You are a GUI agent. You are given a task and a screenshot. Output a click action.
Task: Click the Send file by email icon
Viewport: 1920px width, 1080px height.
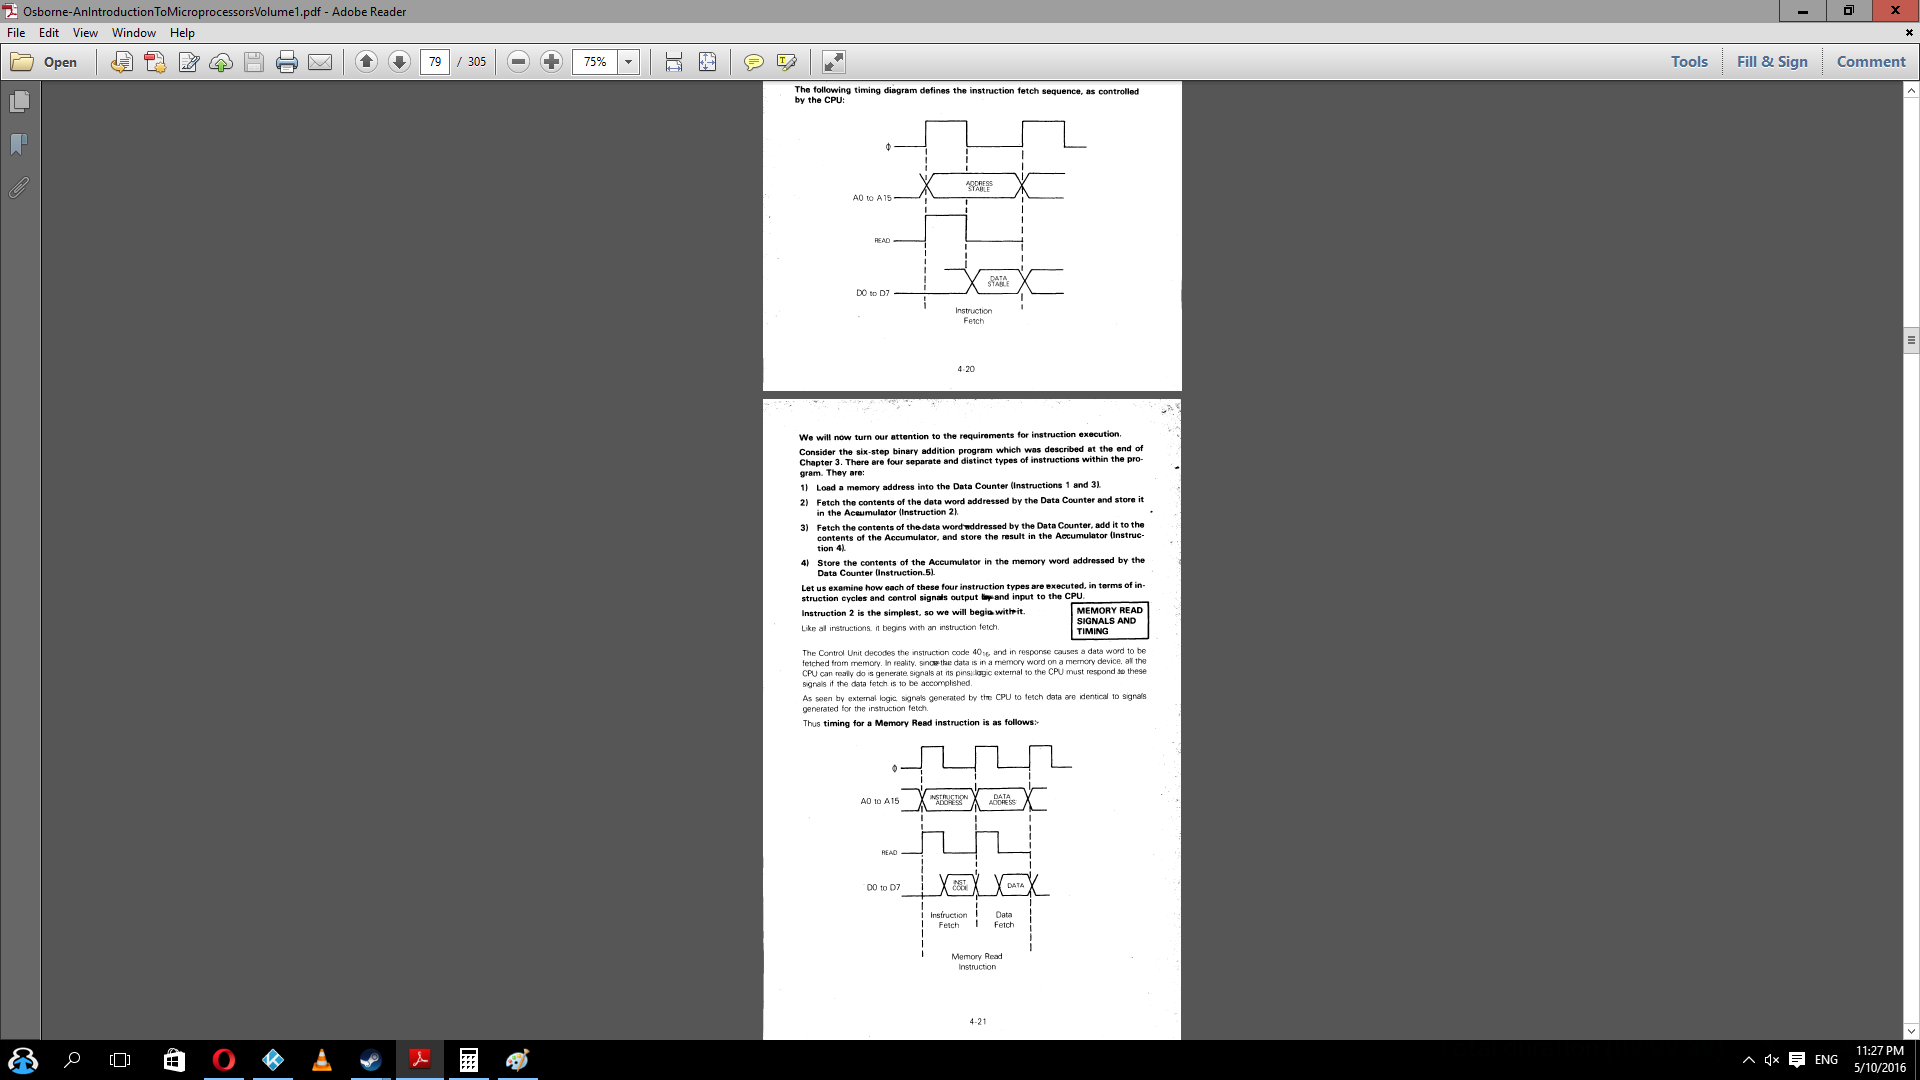coord(320,62)
